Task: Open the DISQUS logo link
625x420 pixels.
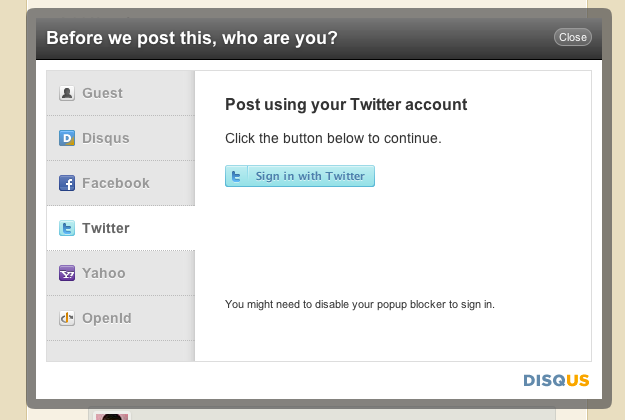Action: click(x=556, y=381)
